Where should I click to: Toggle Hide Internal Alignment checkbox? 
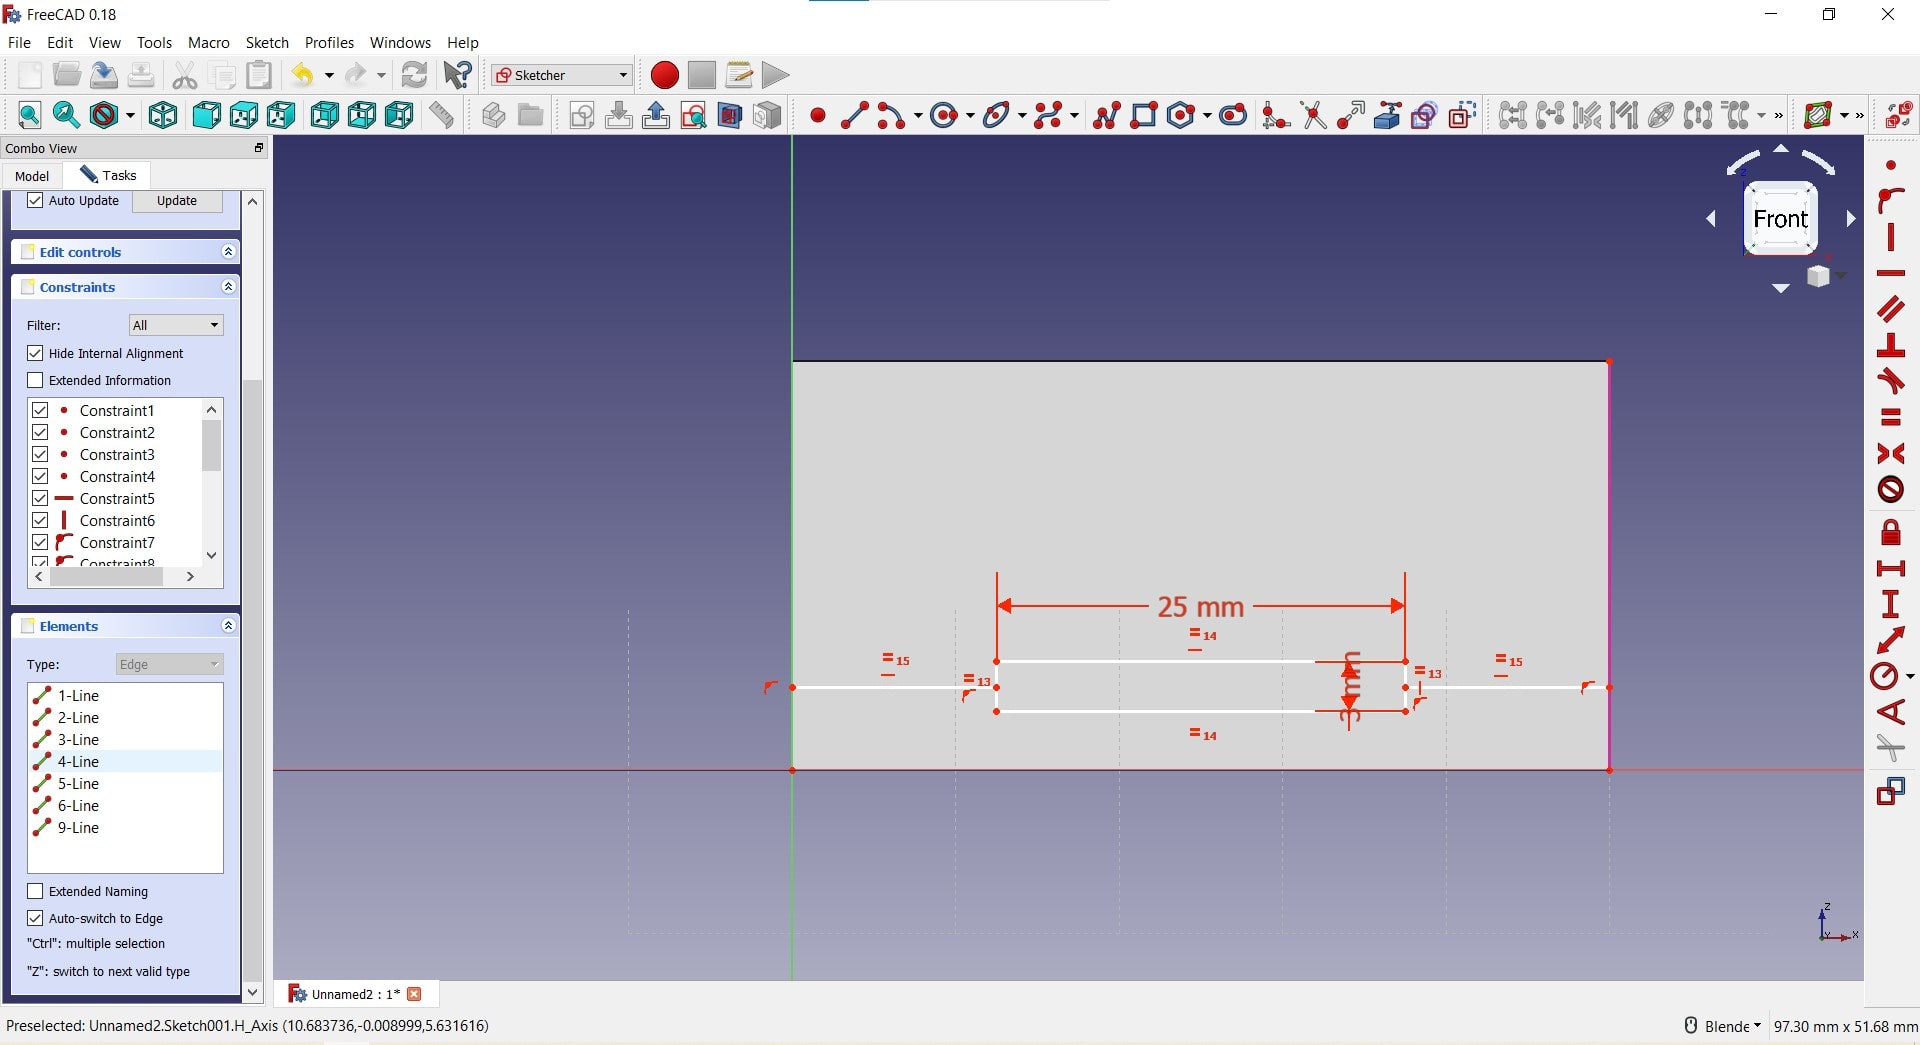point(36,354)
